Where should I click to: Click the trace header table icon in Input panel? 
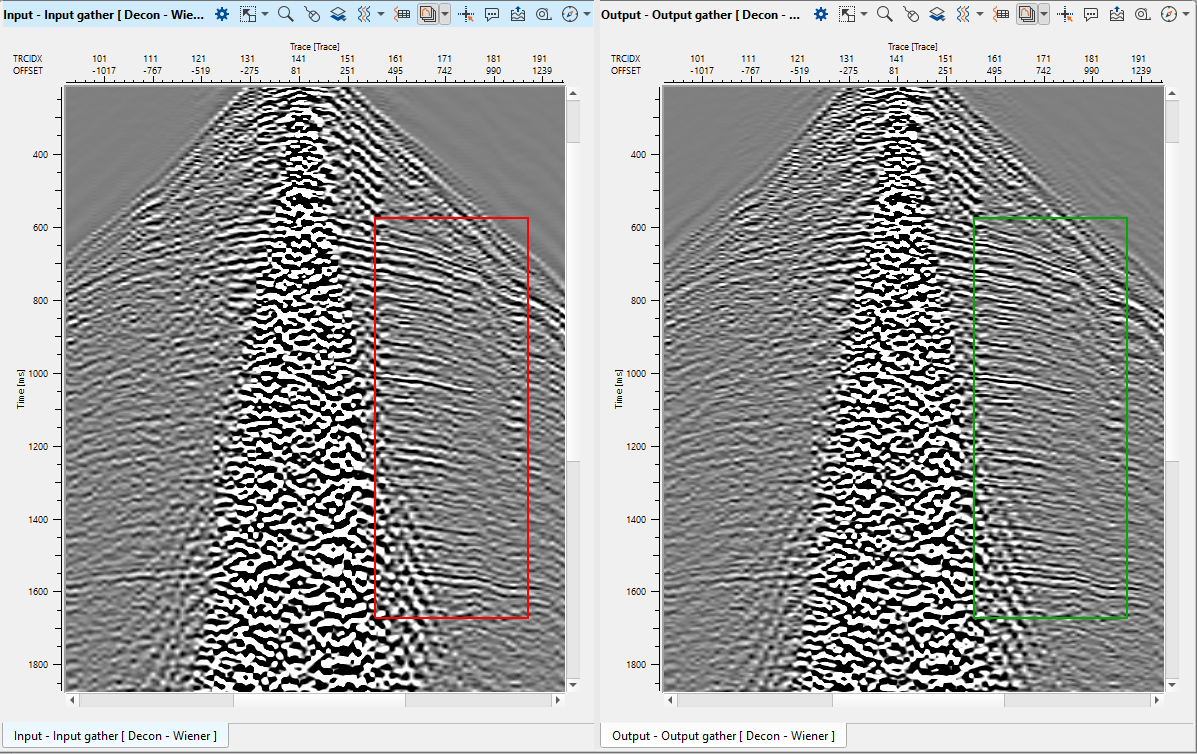point(403,14)
